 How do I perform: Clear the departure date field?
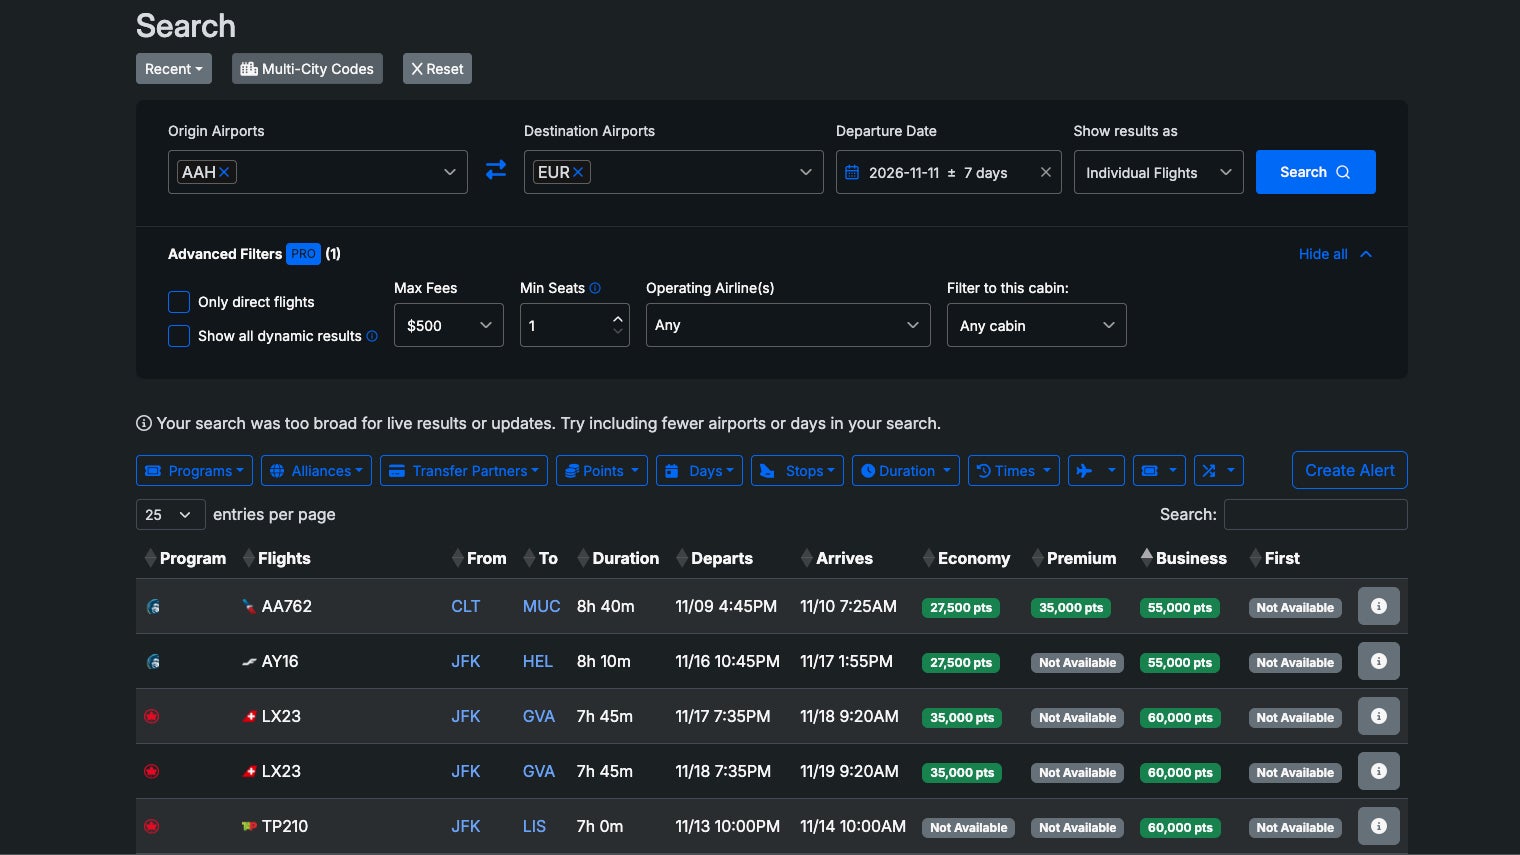click(x=1045, y=172)
